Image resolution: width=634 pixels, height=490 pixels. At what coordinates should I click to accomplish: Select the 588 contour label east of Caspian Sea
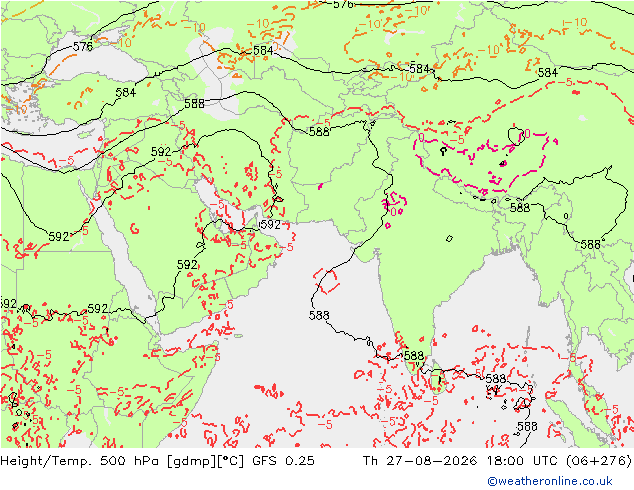point(194,104)
